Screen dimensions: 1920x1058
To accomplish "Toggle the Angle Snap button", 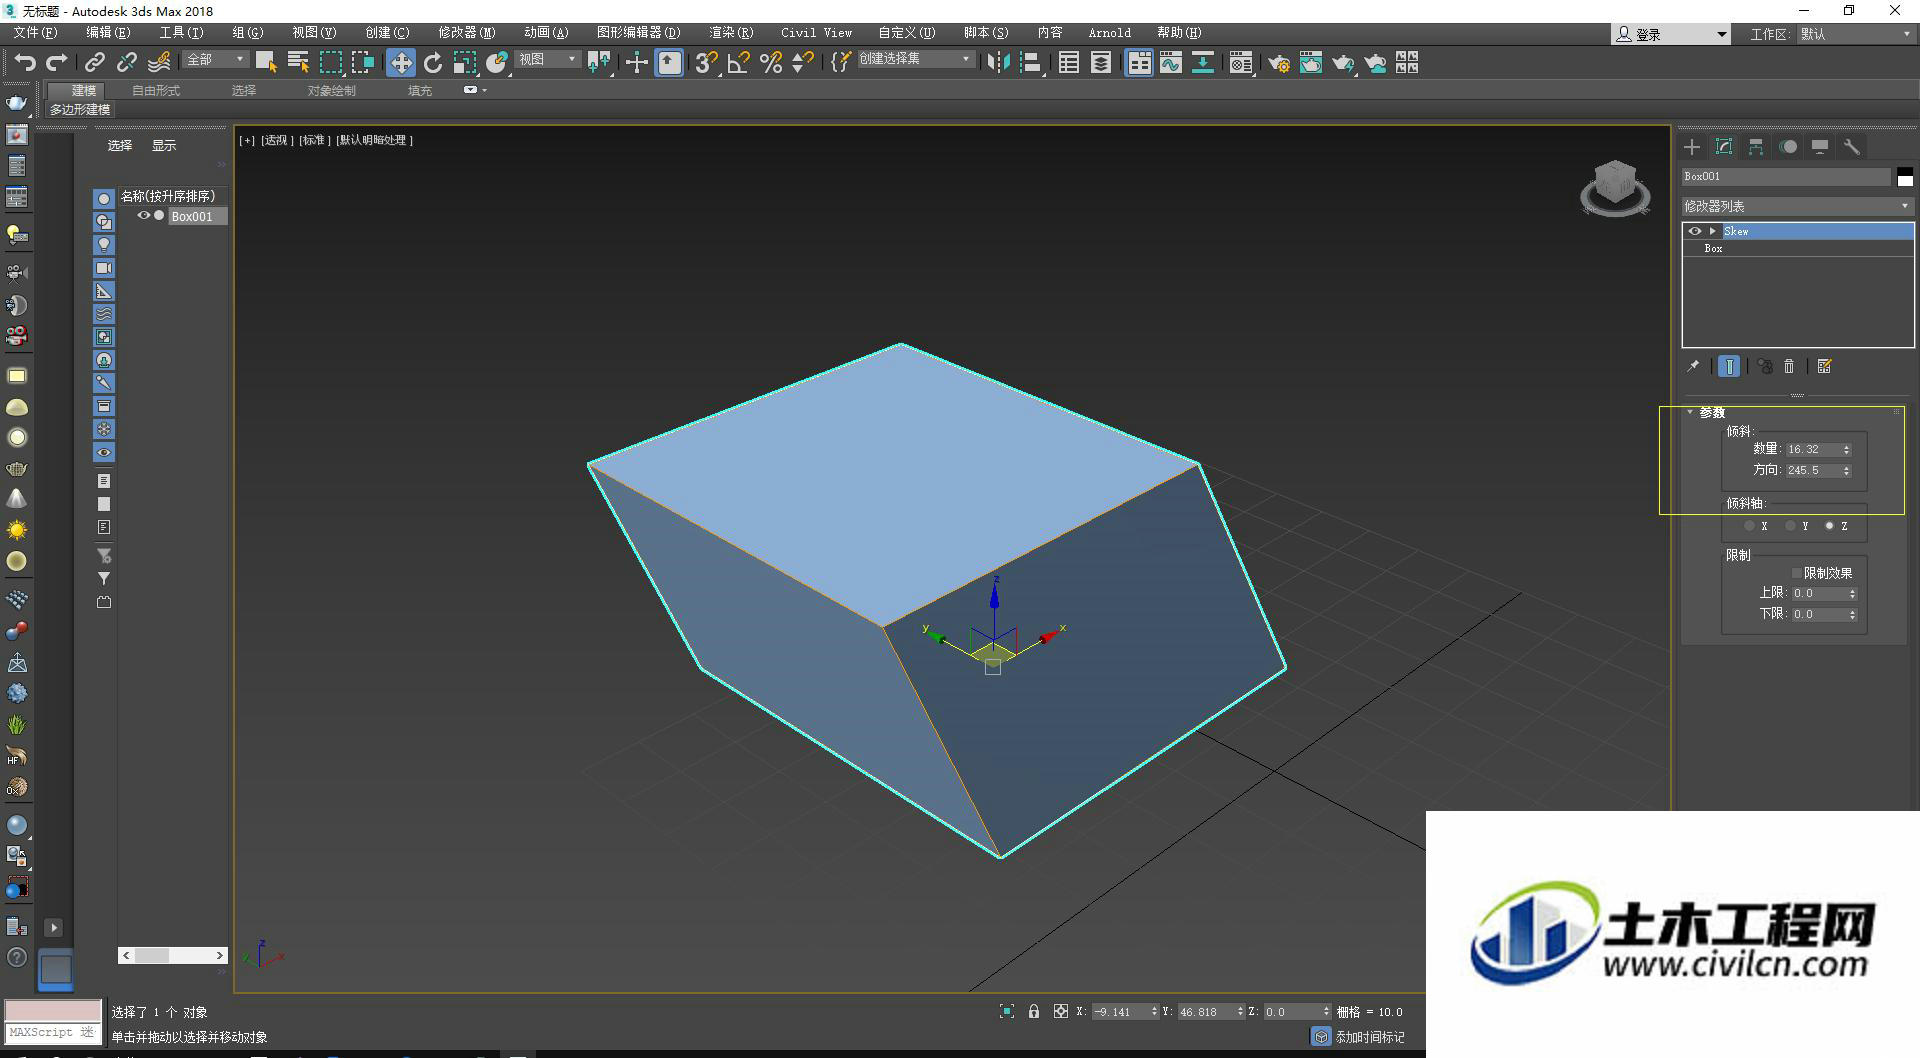I will click(739, 63).
